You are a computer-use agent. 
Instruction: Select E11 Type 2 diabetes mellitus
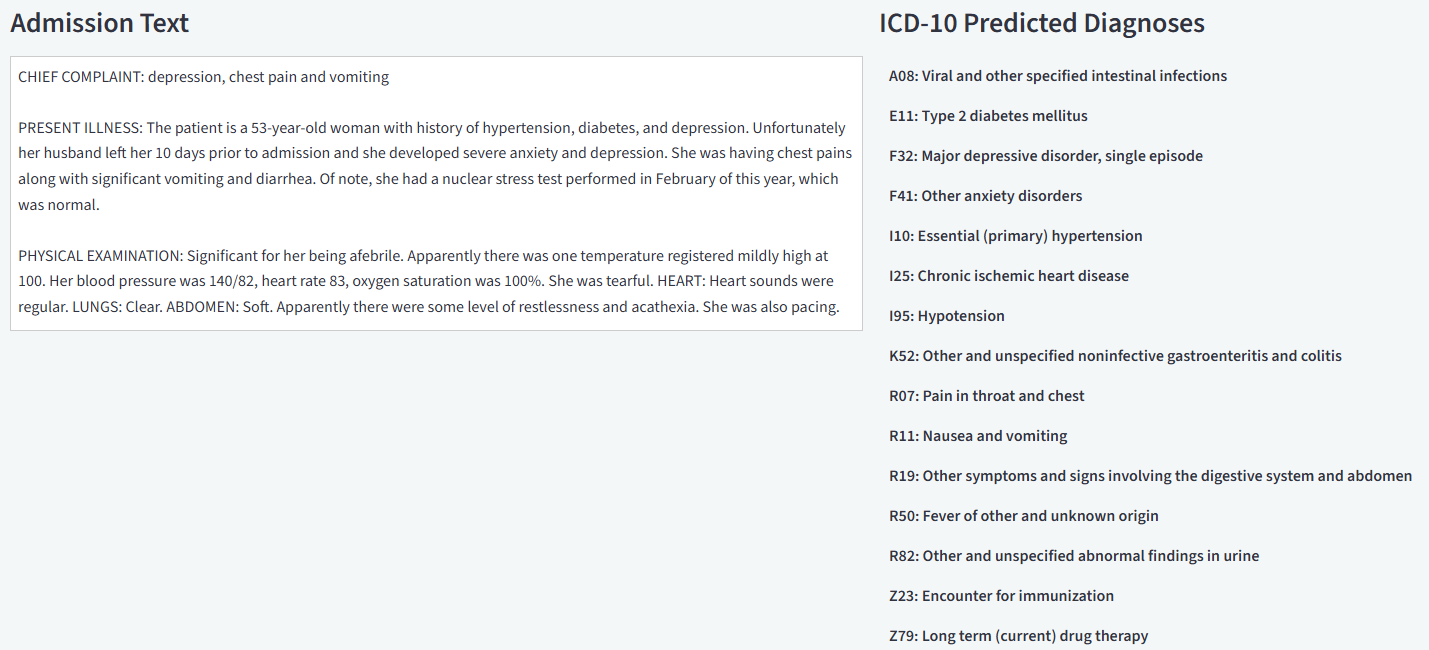click(x=988, y=116)
